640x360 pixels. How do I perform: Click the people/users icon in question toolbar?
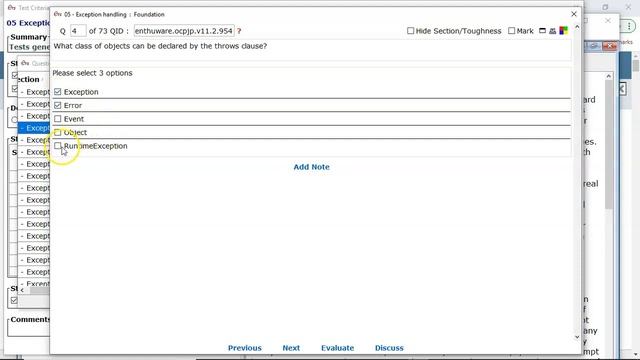tap(553, 31)
